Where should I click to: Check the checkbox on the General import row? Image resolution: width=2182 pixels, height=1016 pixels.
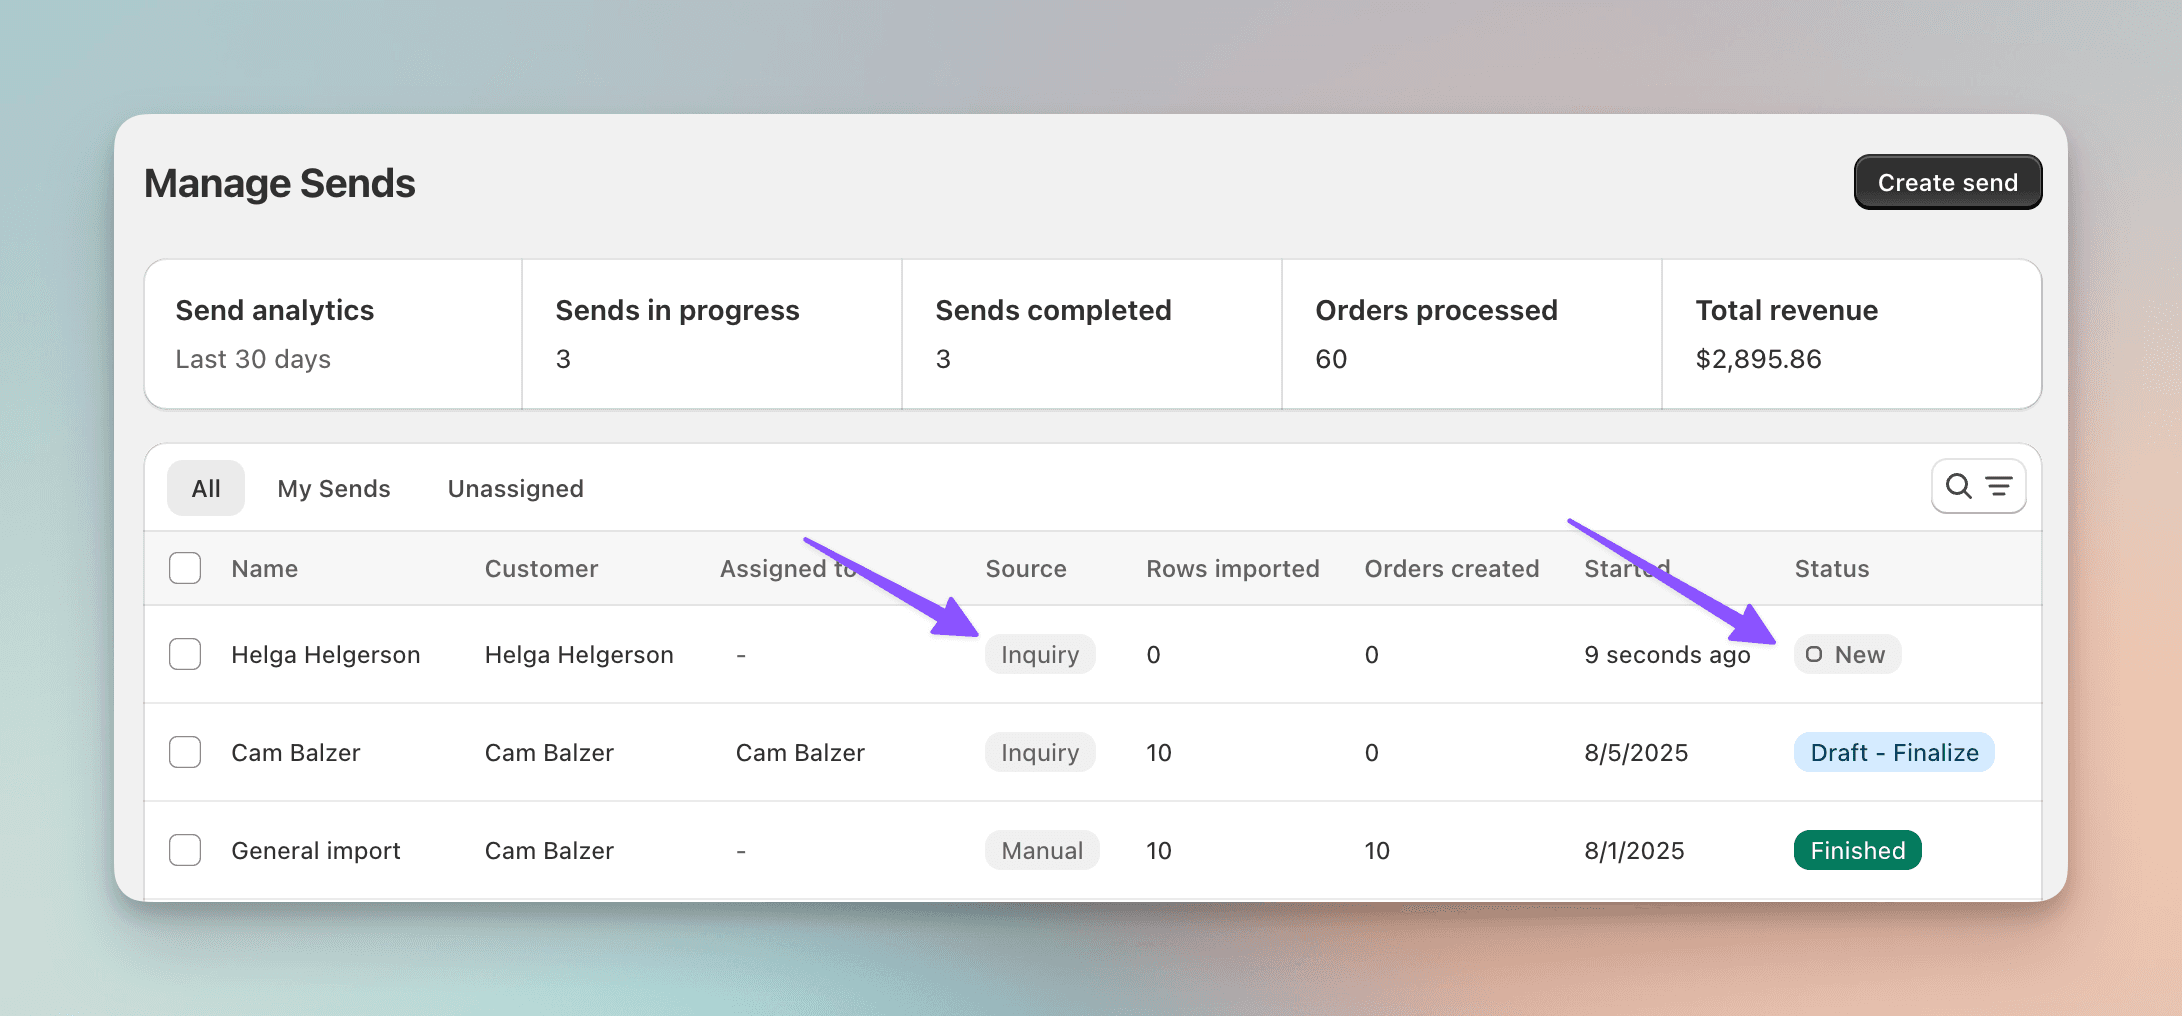click(185, 850)
